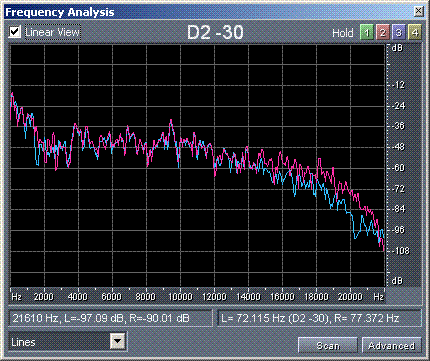This screenshot has width=430, height=361.
Task: Click the yellow Hold 4 button
Action: (415, 33)
